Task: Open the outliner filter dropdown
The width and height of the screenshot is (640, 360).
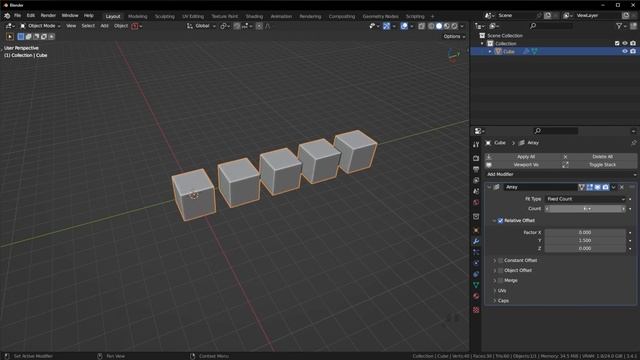Action: pos(621,26)
